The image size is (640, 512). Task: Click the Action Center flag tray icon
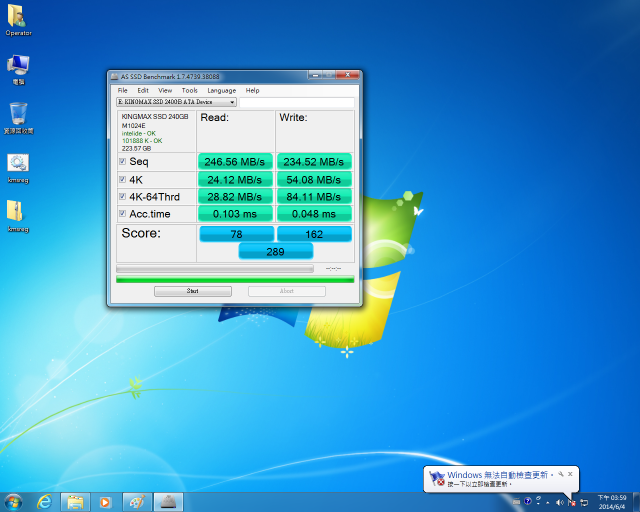pyautogui.click(x=571, y=502)
